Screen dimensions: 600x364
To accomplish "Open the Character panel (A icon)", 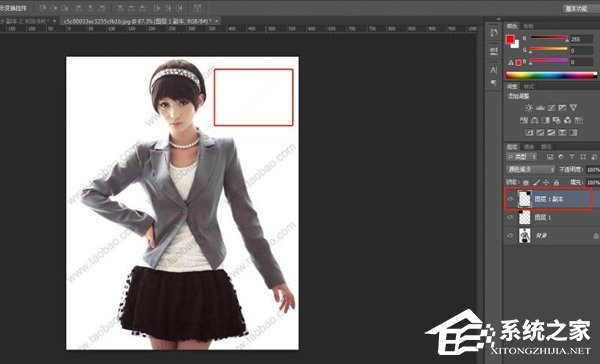I will [493, 70].
